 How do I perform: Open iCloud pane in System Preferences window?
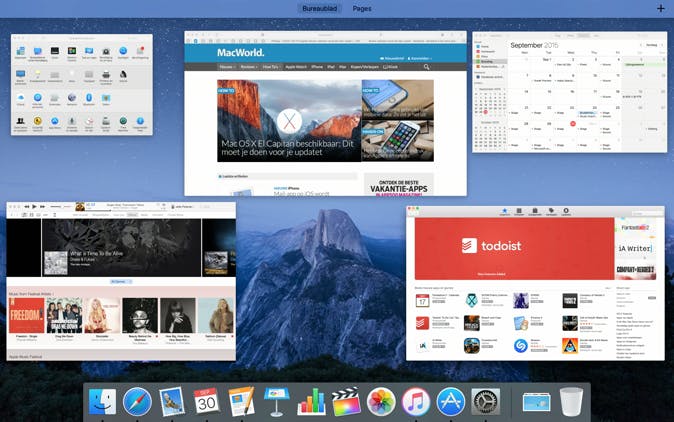coord(21,98)
